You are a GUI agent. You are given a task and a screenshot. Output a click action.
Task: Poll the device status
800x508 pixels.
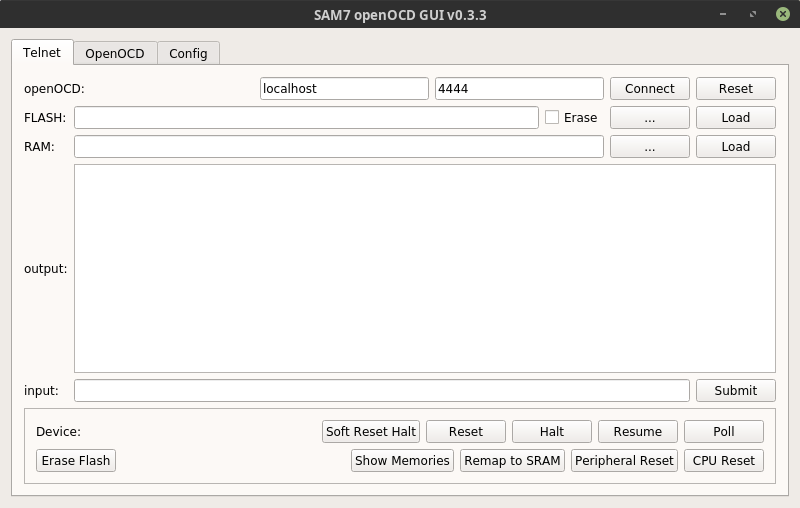pyautogui.click(x=724, y=431)
